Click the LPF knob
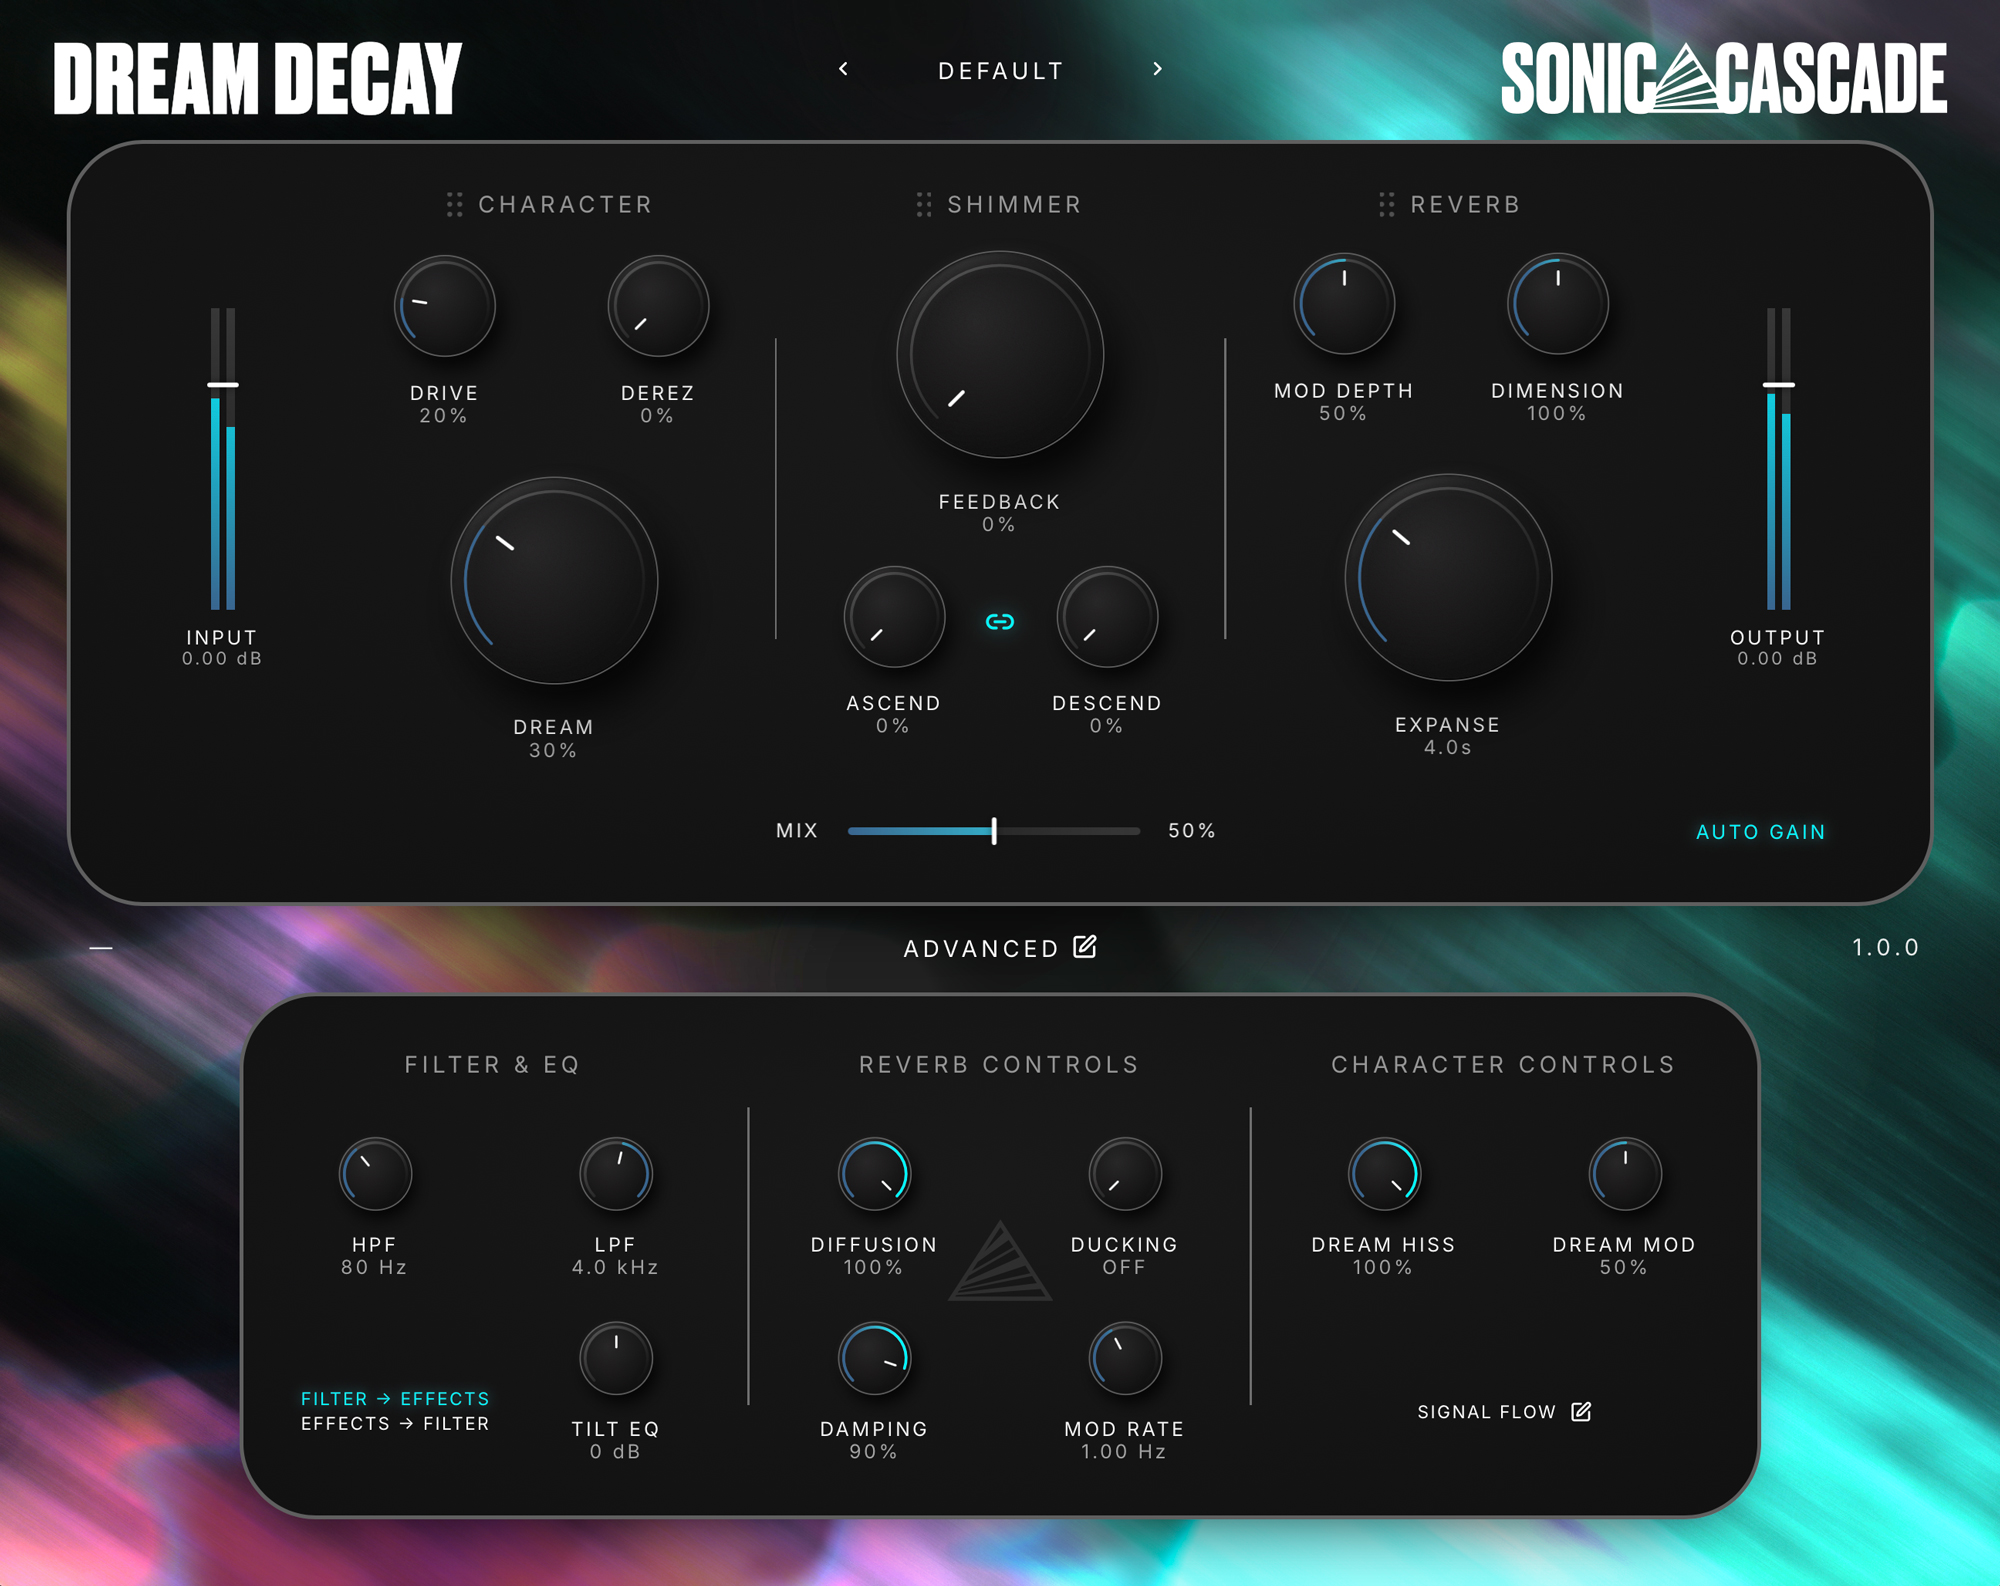The width and height of the screenshot is (2000, 1586). pos(616,1174)
